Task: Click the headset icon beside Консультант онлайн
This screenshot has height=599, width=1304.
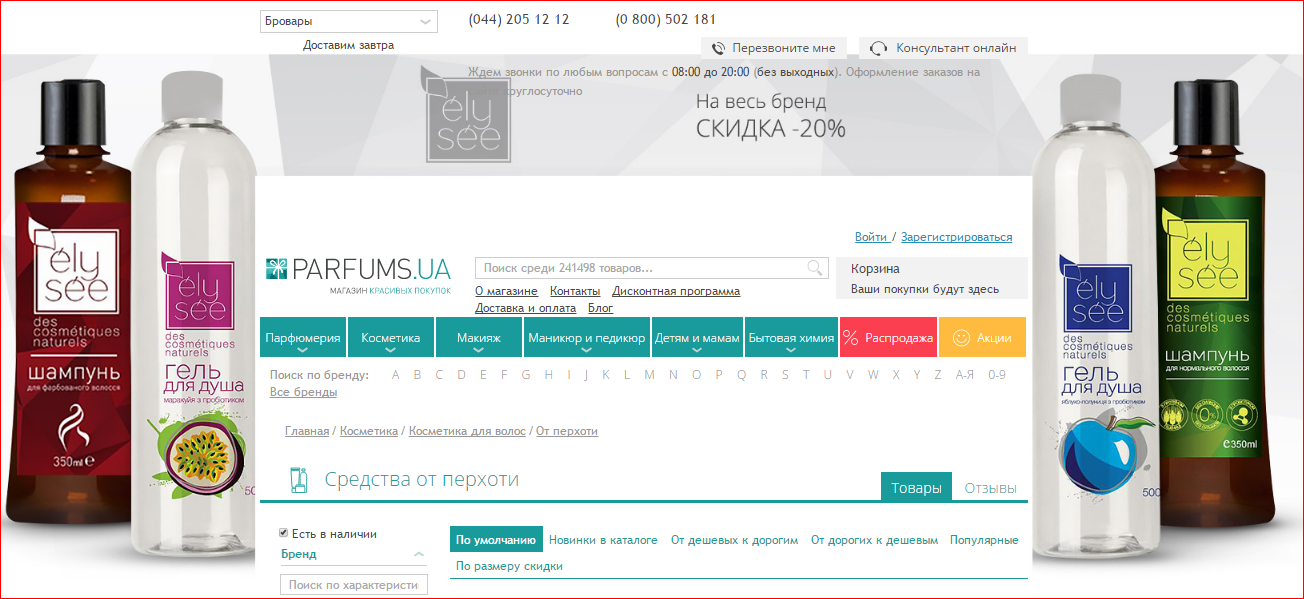Action: pos(879,48)
